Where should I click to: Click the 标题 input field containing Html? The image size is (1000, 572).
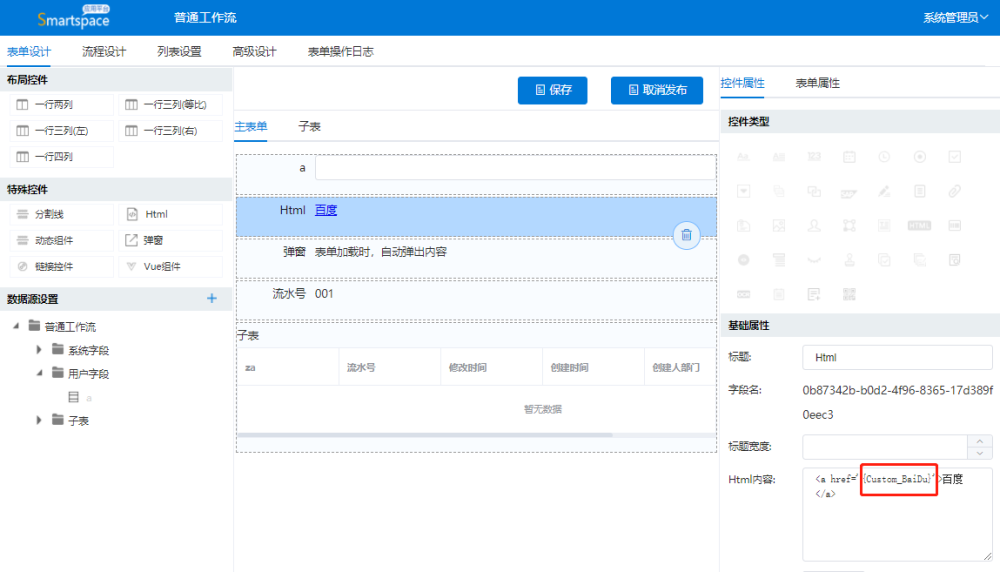[896, 357]
